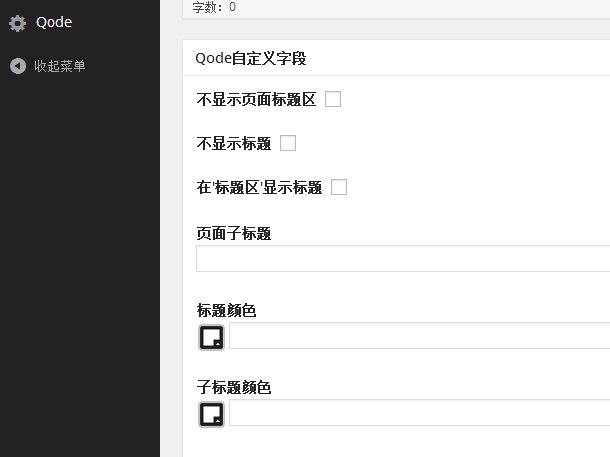Enable the 不显示页面标题区 checkbox
The width and height of the screenshot is (610, 457).
click(x=333, y=99)
